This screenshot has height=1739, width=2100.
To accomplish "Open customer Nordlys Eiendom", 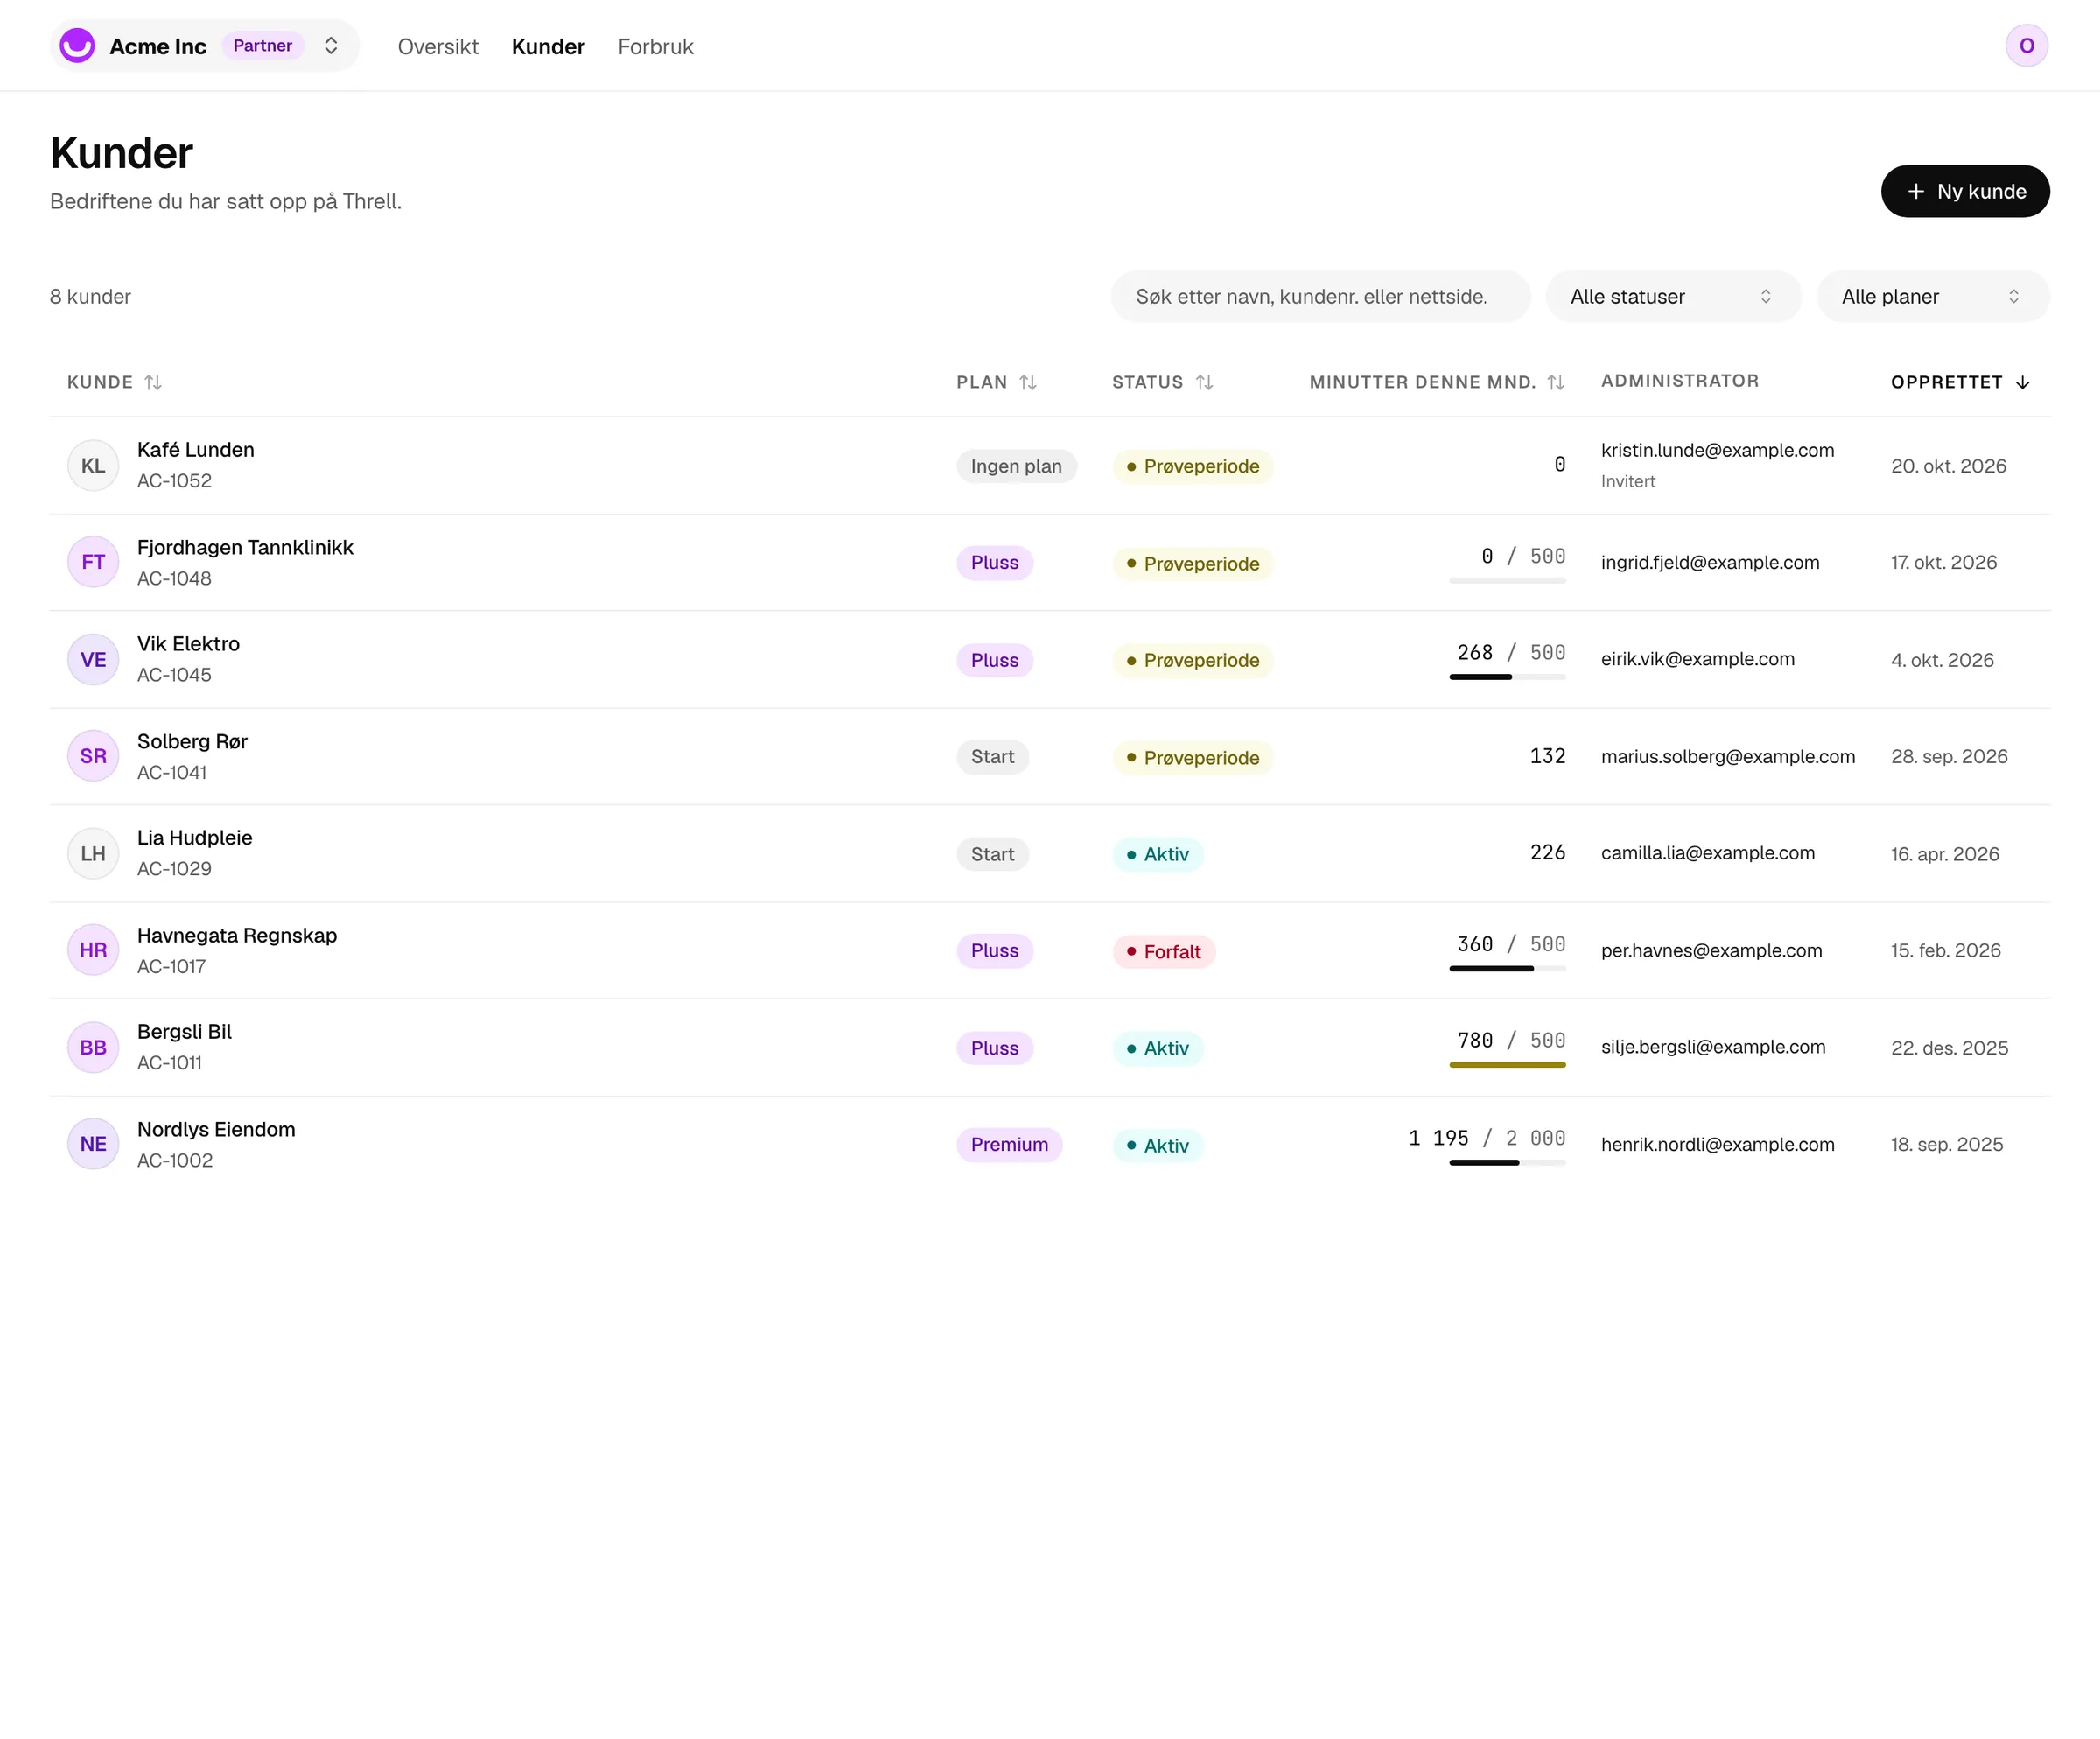I will (x=216, y=1129).
